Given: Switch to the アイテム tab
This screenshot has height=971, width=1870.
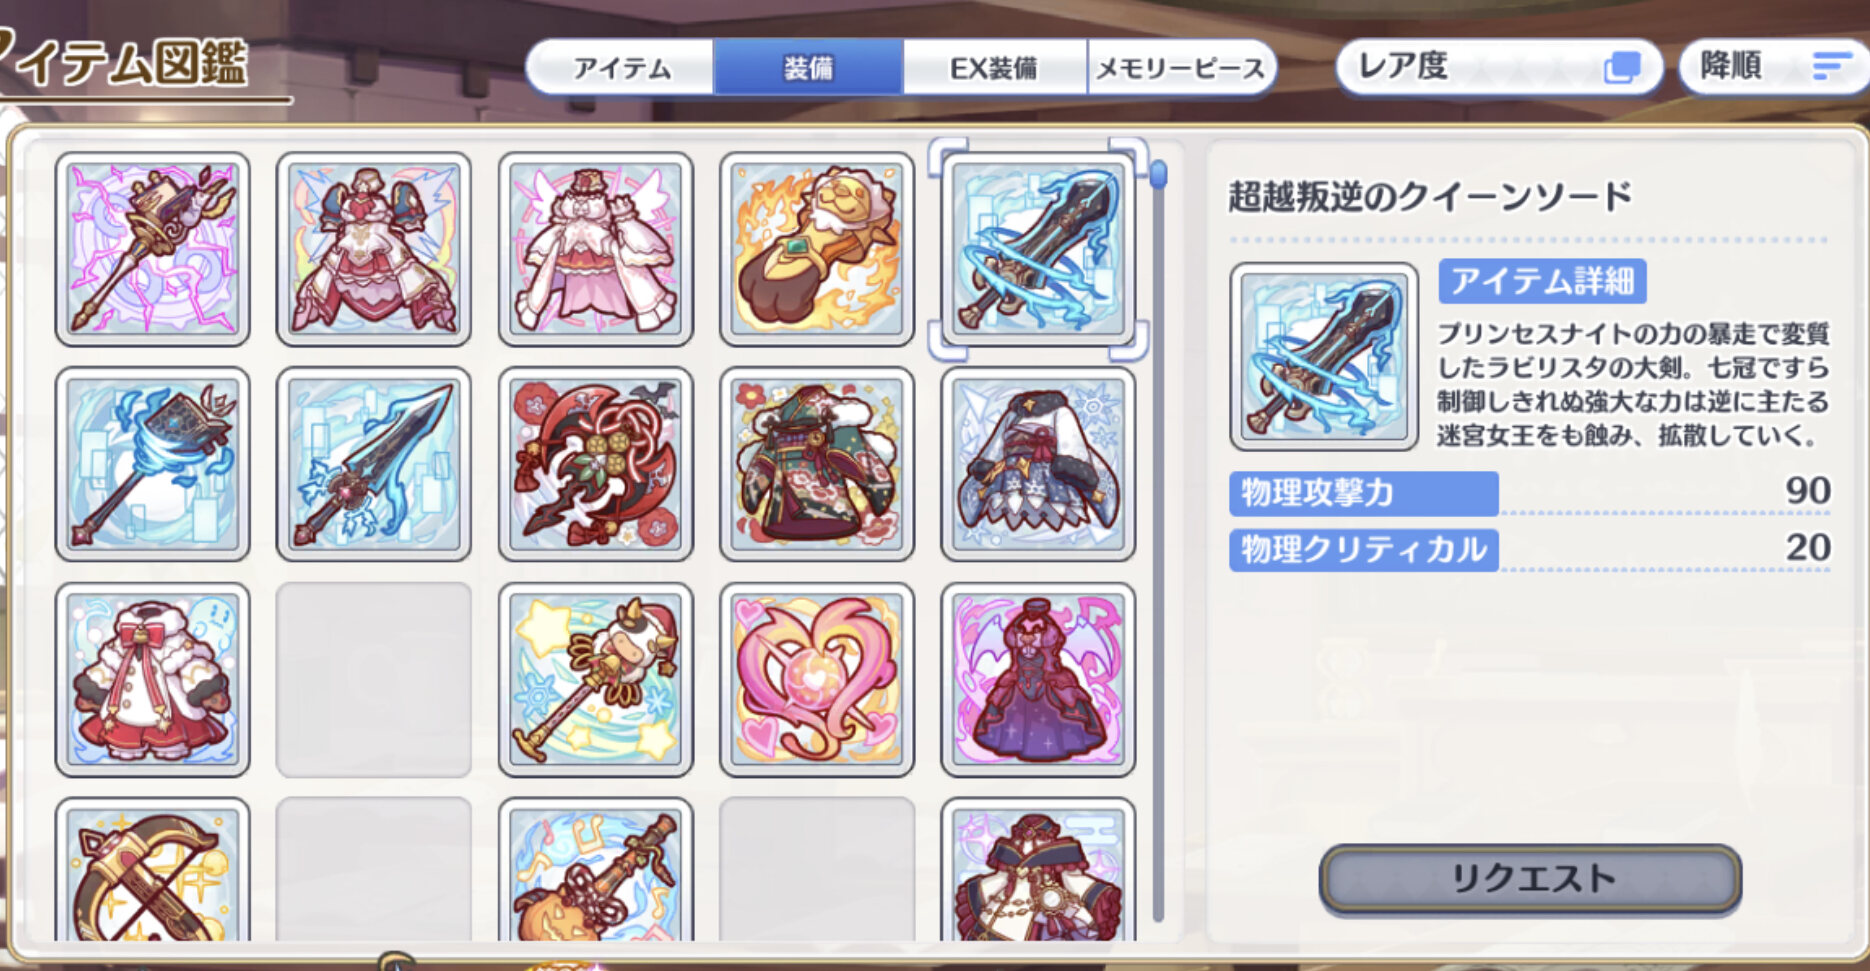Looking at the screenshot, I should 621,68.
